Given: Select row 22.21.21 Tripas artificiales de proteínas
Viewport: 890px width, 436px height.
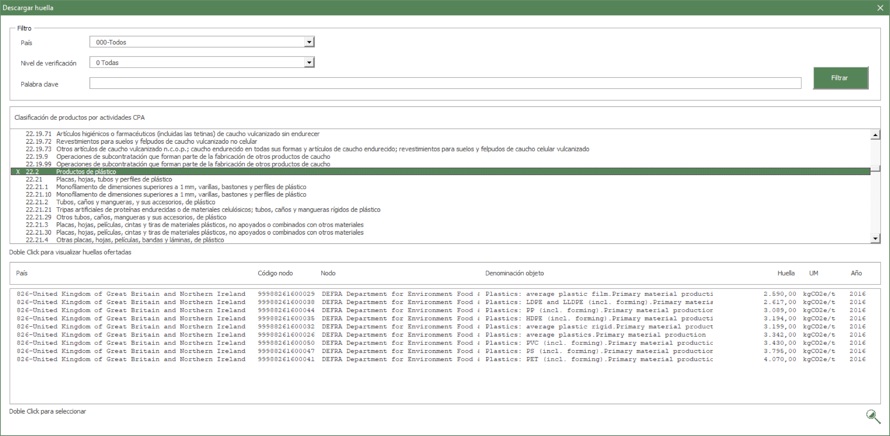Looking at the screenshot, I should [x=440, y=209].
